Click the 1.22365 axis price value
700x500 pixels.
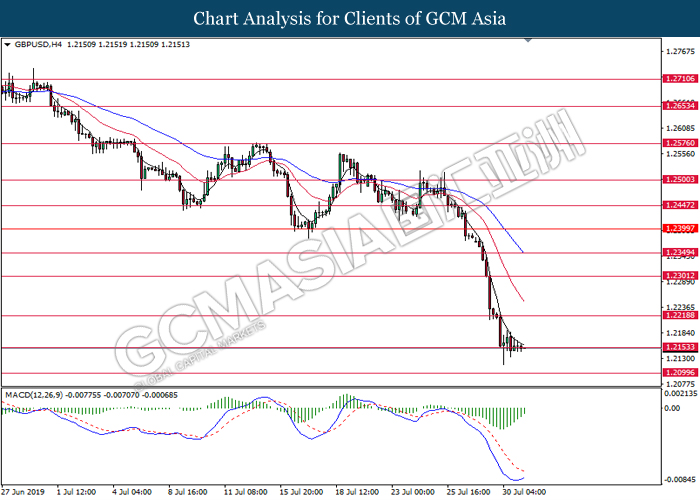click(680, 307)
